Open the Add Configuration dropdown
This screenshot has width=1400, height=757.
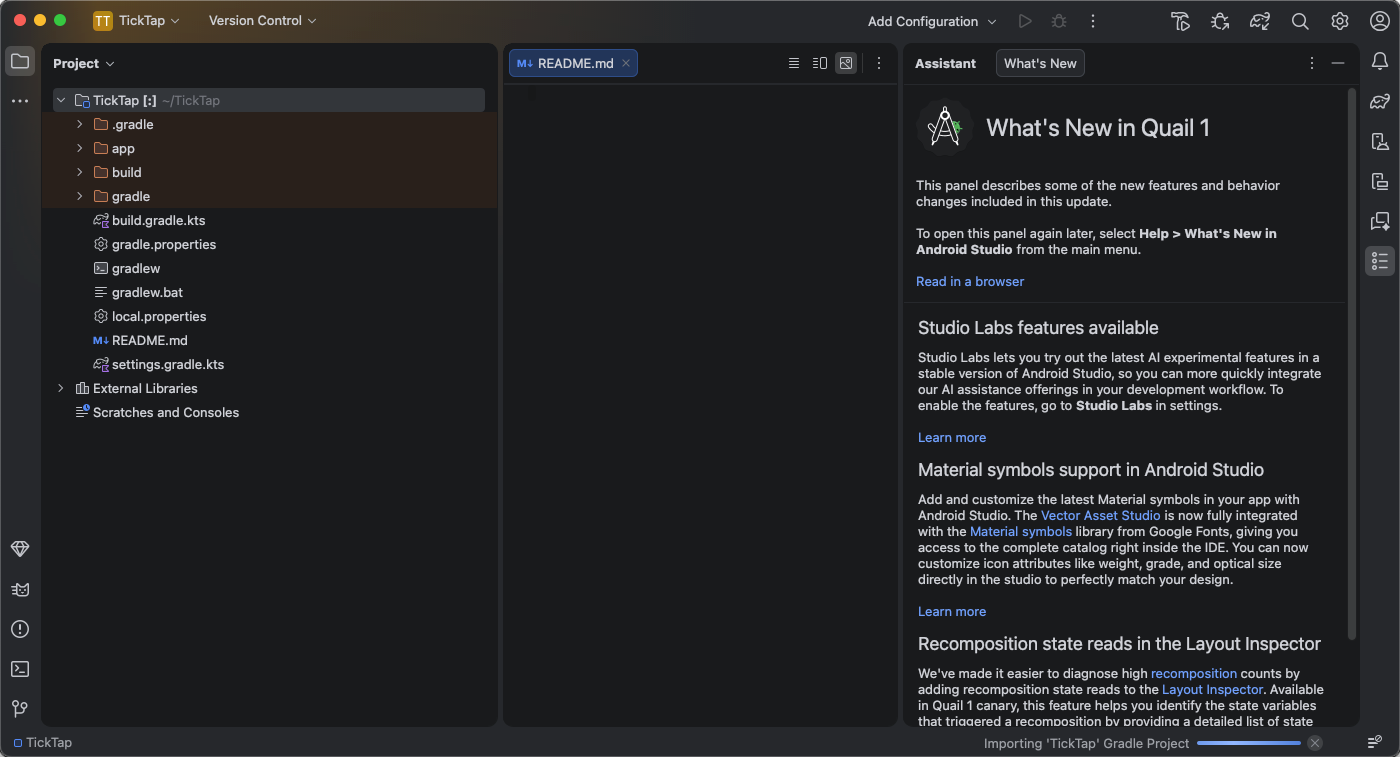tap(932, 21)
